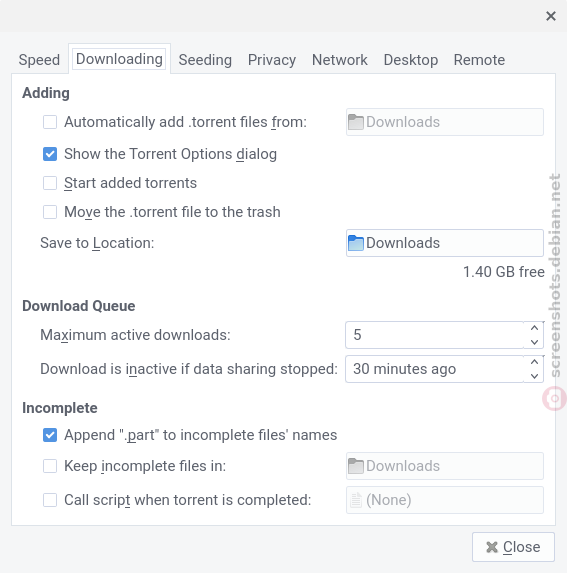Image resolution: width=567 pixels, height=573 pixels.
Task: Toggle Move the .torrent file to the trash
Action: point(50,212)
